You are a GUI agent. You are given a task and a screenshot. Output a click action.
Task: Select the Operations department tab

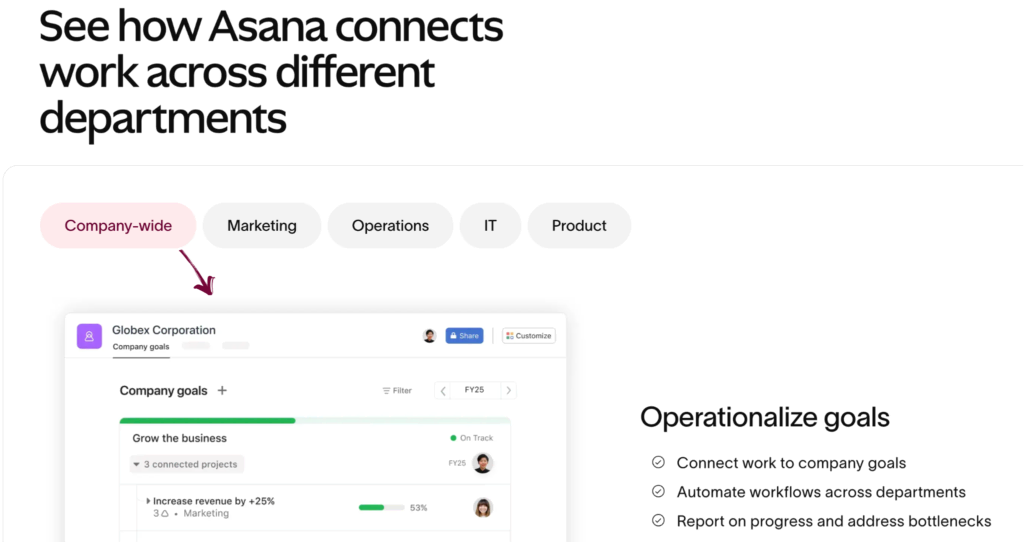click(x=390, y=226)
